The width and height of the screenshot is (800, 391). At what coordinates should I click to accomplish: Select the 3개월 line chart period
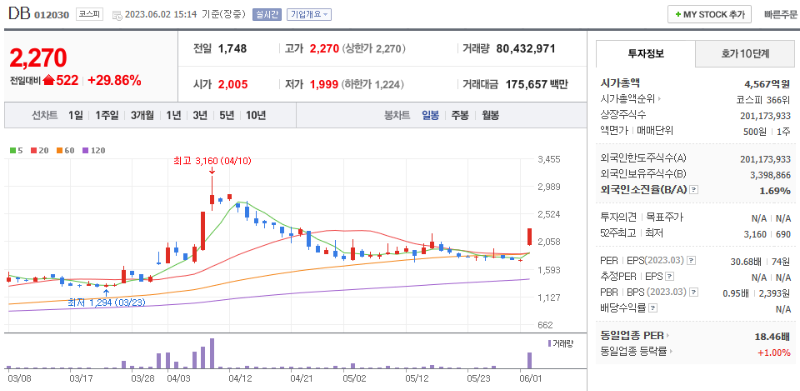142,115
